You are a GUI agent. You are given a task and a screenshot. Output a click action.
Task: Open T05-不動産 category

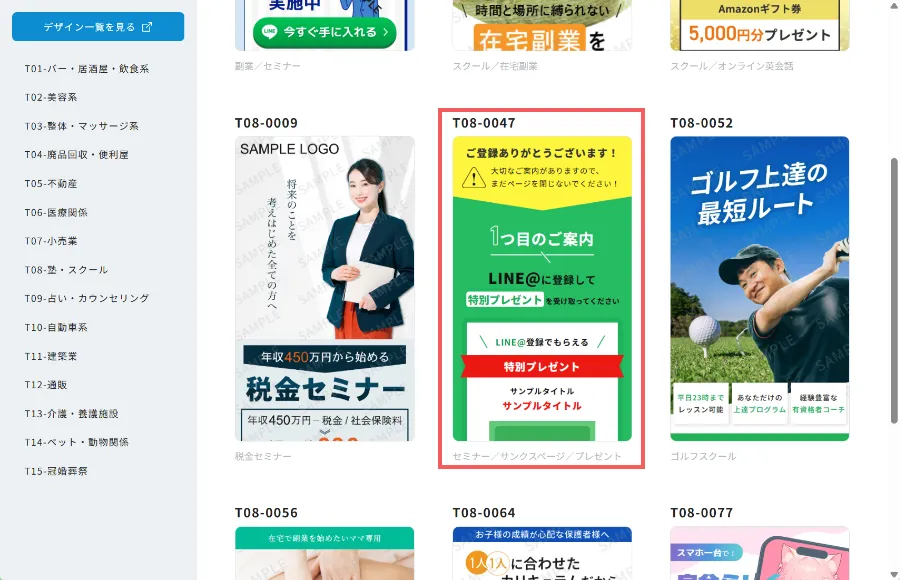[51, 183]
